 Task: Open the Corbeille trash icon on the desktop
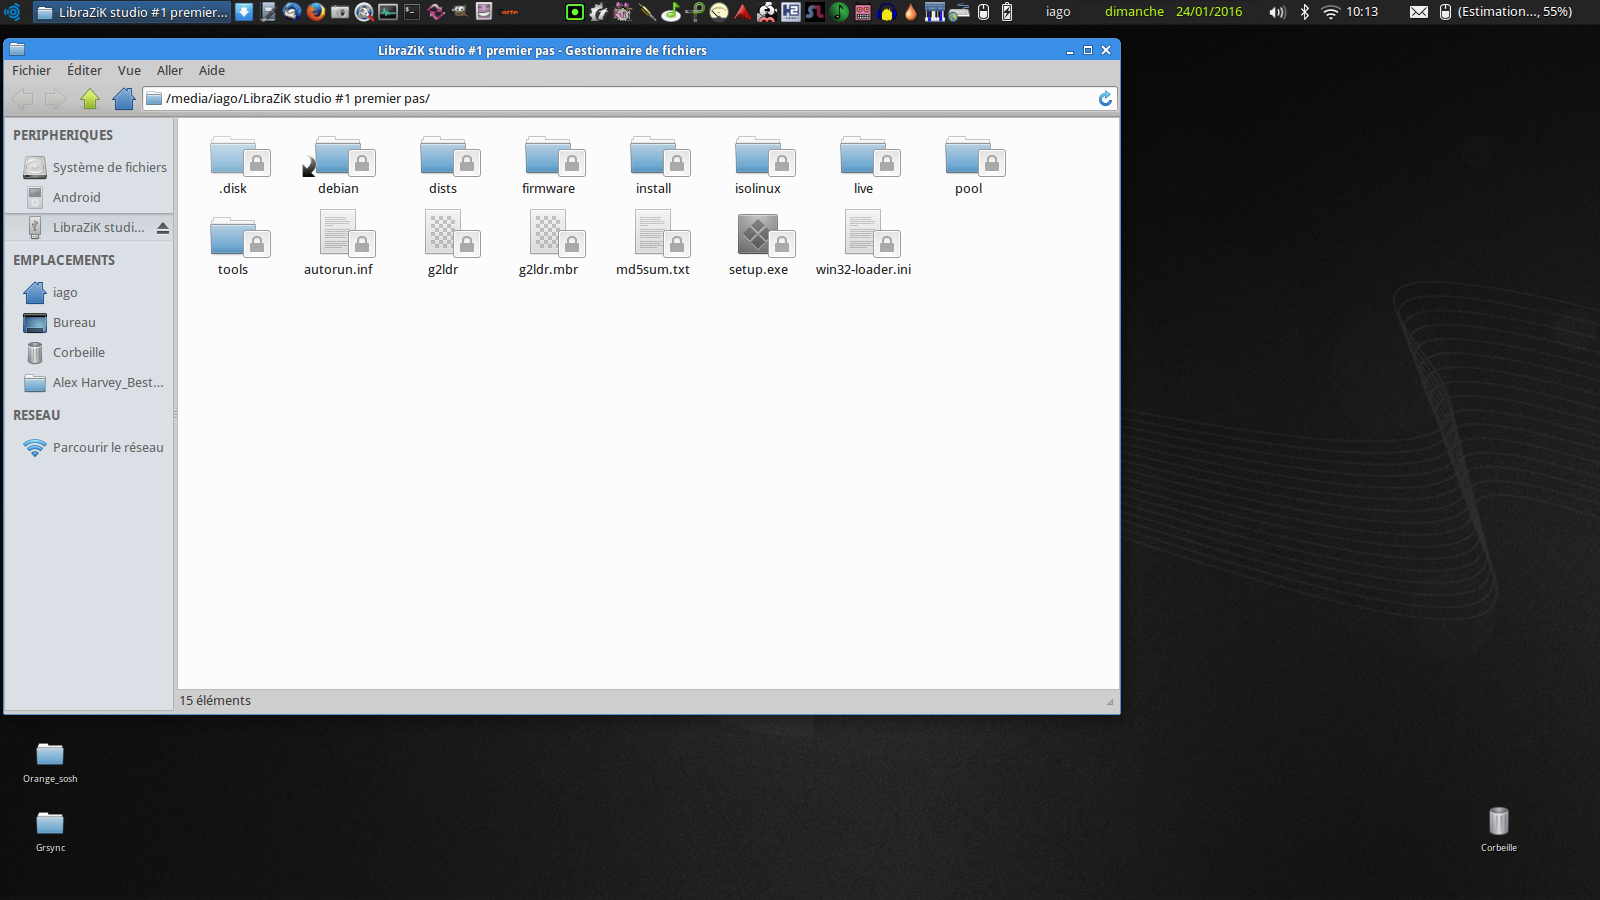(x=1498, y=830)
